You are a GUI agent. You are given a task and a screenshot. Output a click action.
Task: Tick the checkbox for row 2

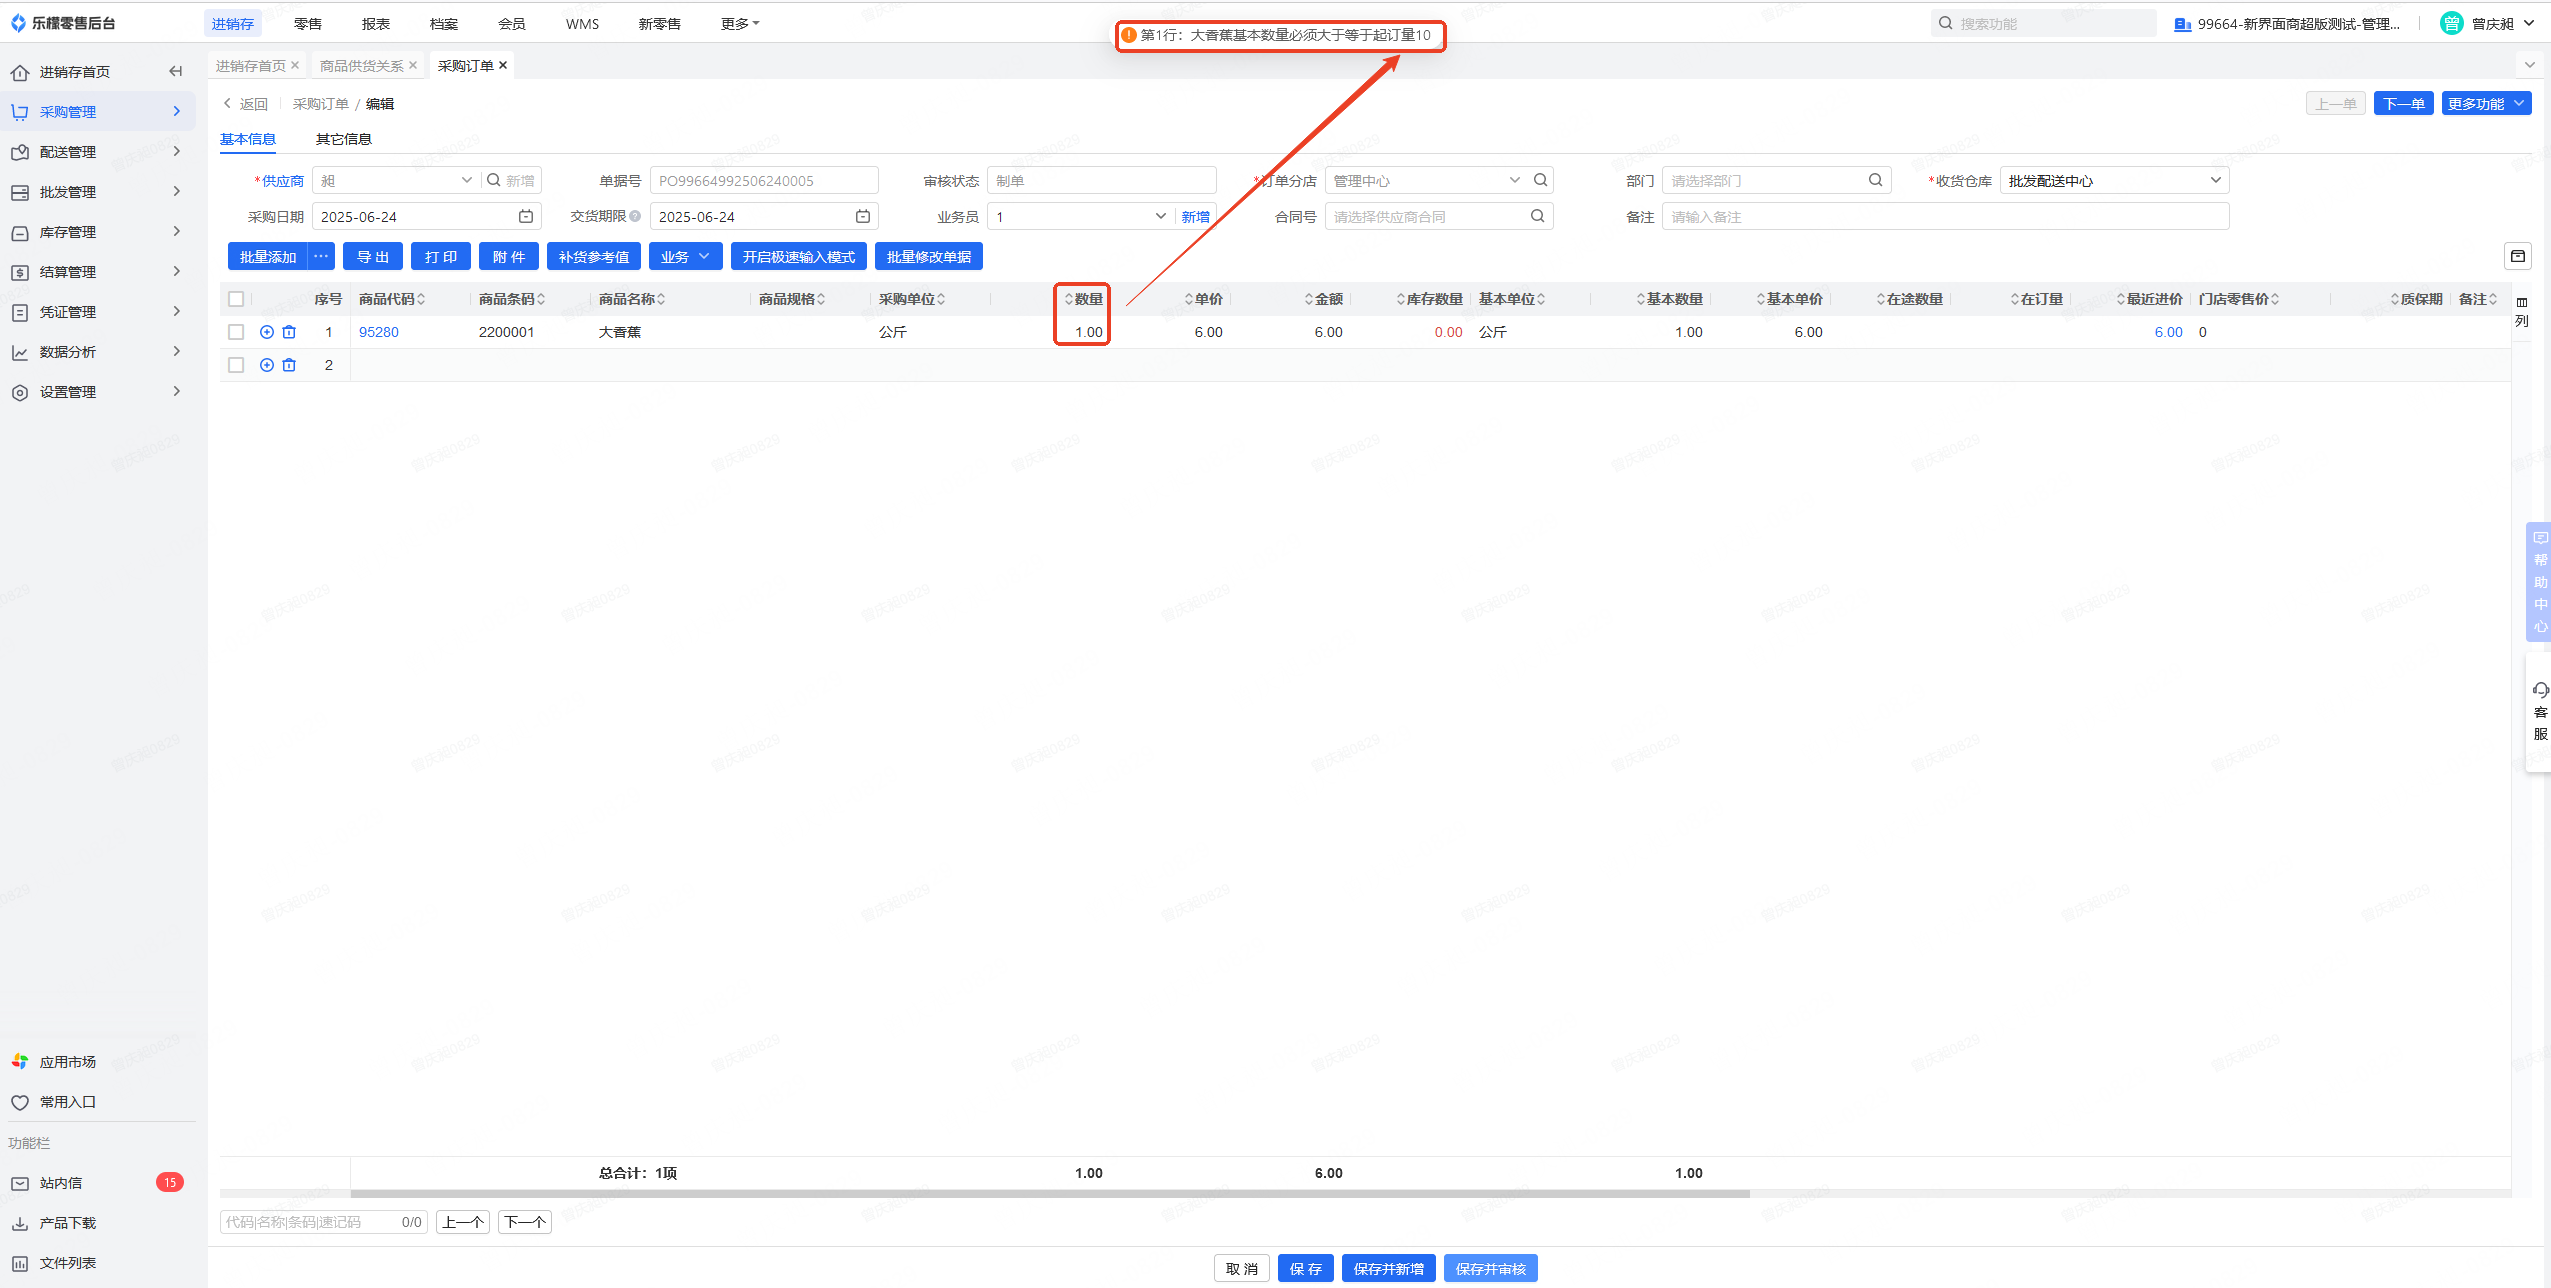pos(236,365)
